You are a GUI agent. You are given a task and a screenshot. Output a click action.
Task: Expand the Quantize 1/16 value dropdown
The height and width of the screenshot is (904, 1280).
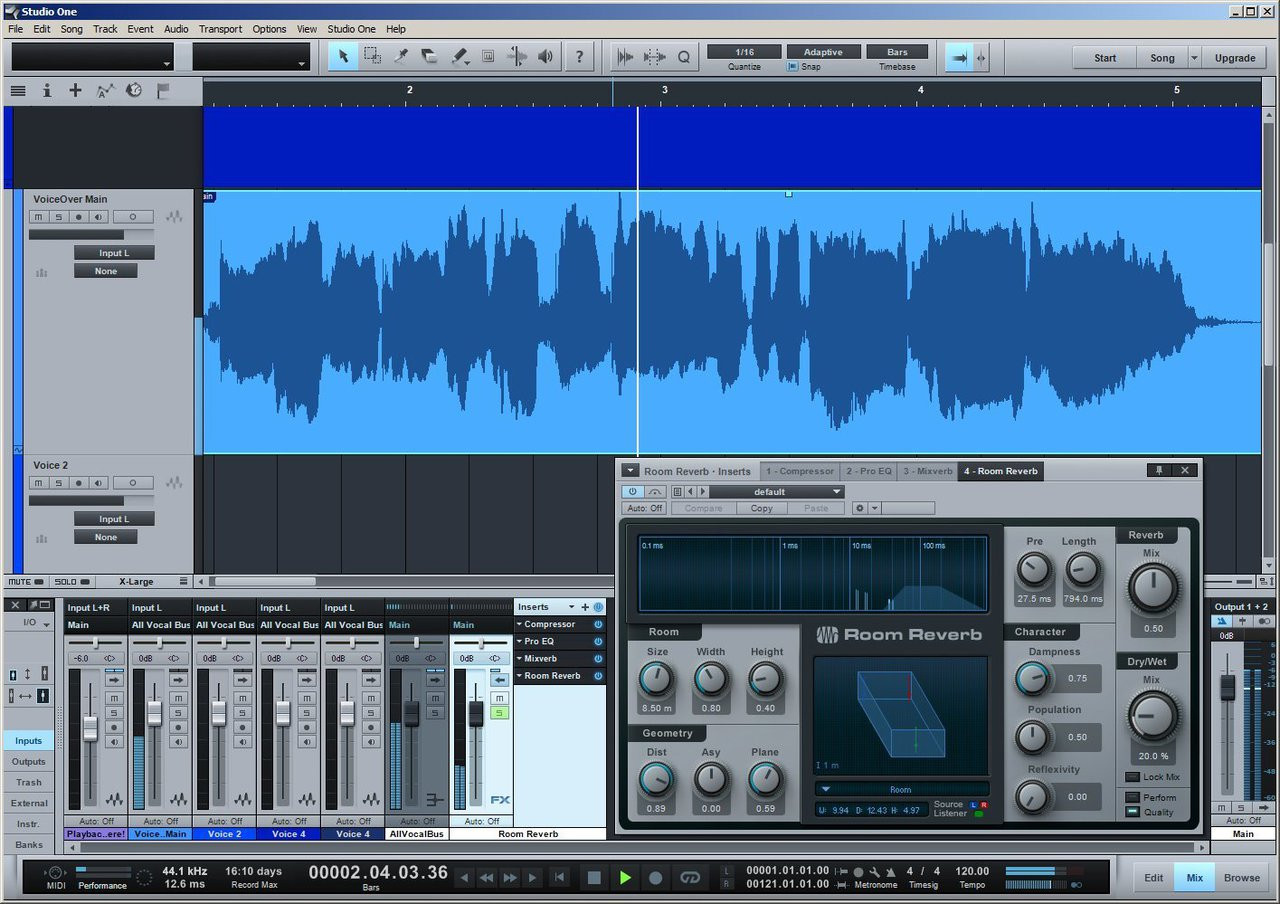(x=743, y=52)
